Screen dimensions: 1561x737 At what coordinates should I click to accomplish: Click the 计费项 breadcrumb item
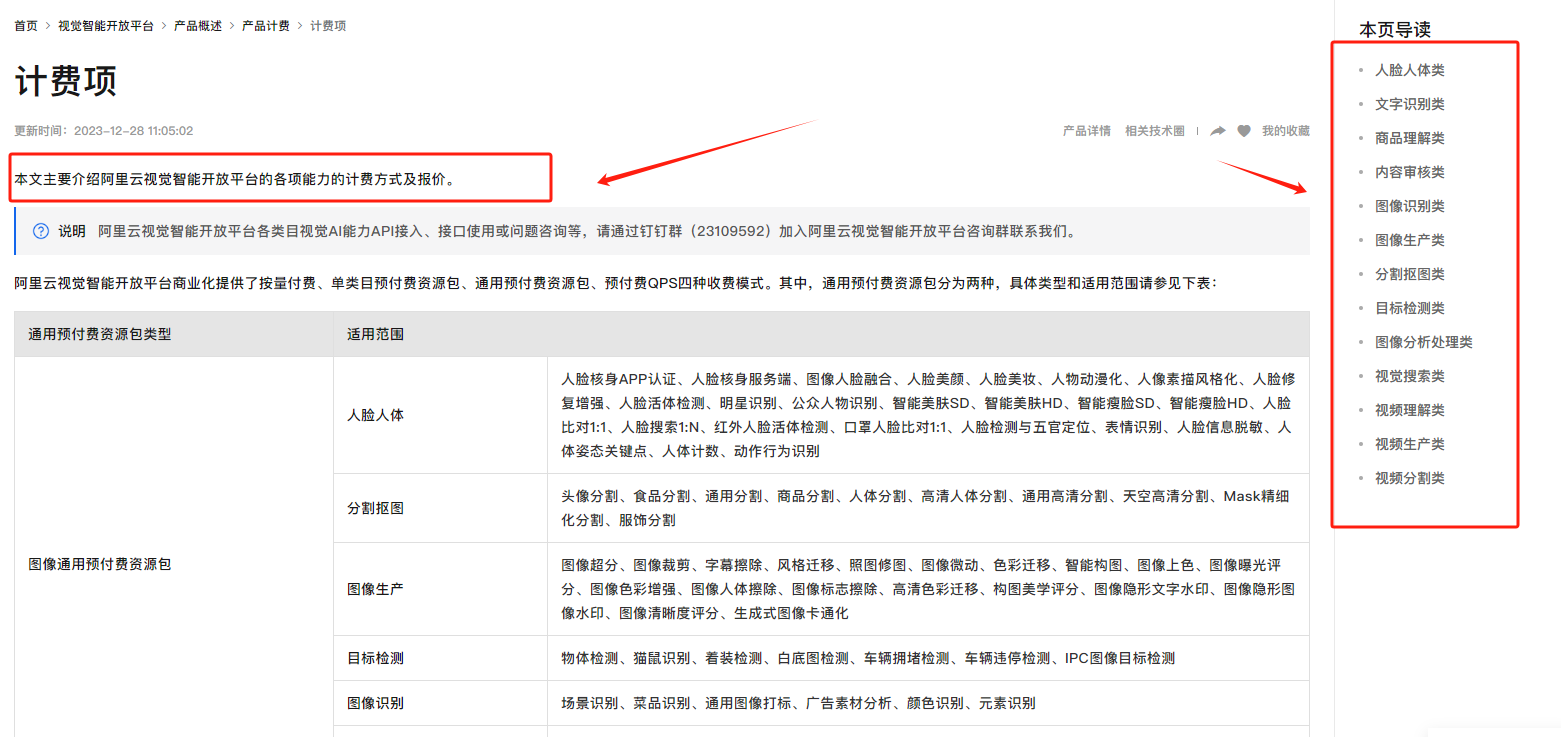click(328, 26)
